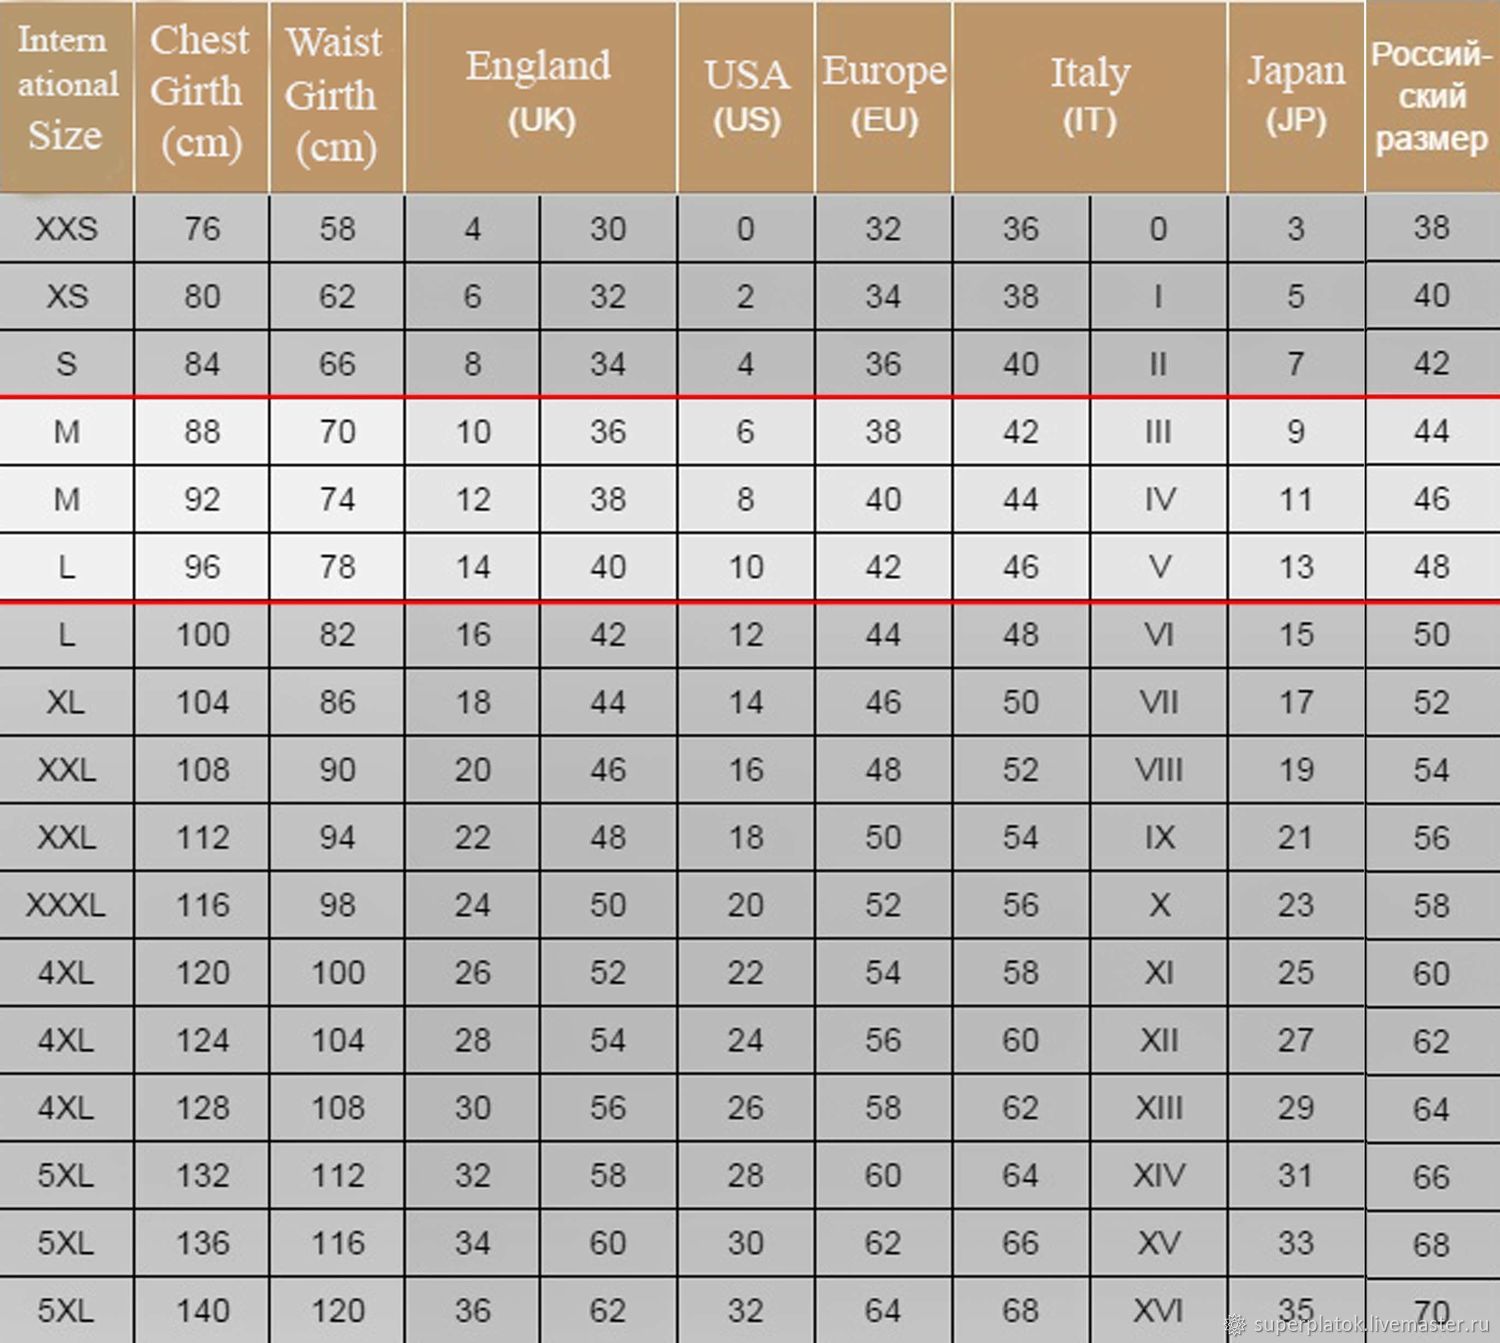This screenshot has width=1500, height=1343.
Task: Click the Italy (IT) header cell
Action: (x=1090, y=96)
